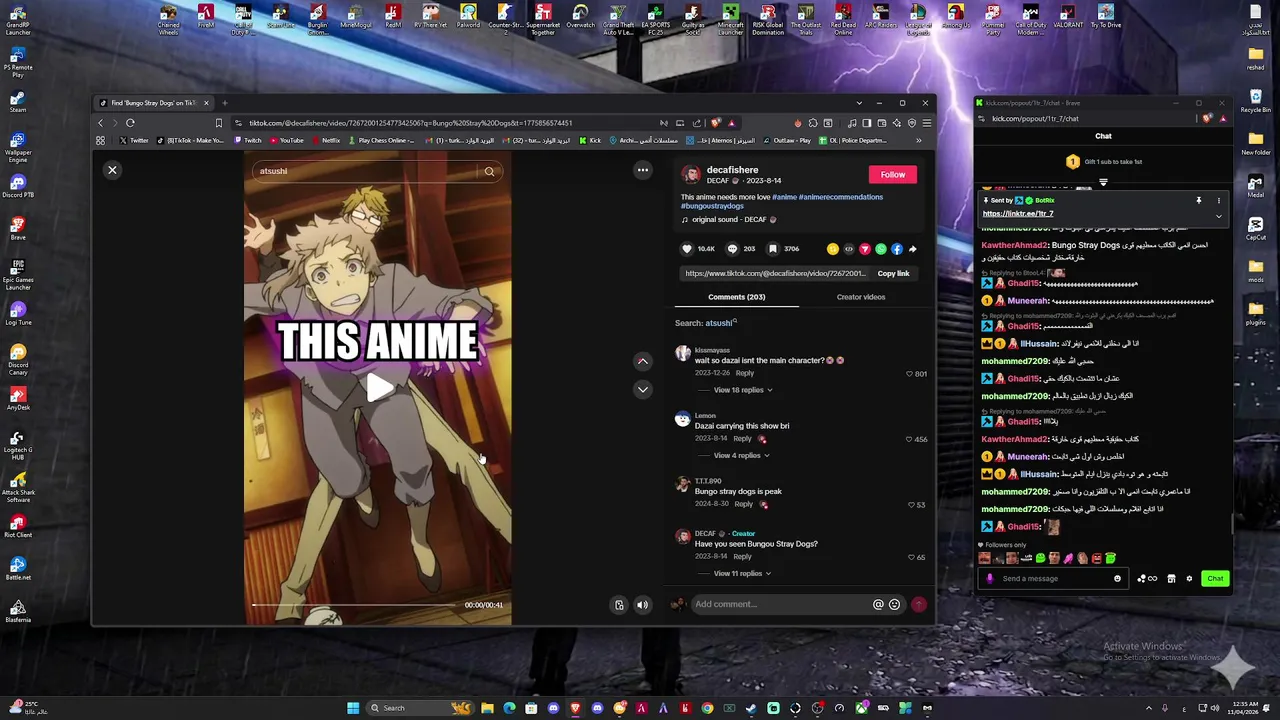Open a new browser tab with plus
The width and height of the screenshot is (1280, 720).
[225, 103]
